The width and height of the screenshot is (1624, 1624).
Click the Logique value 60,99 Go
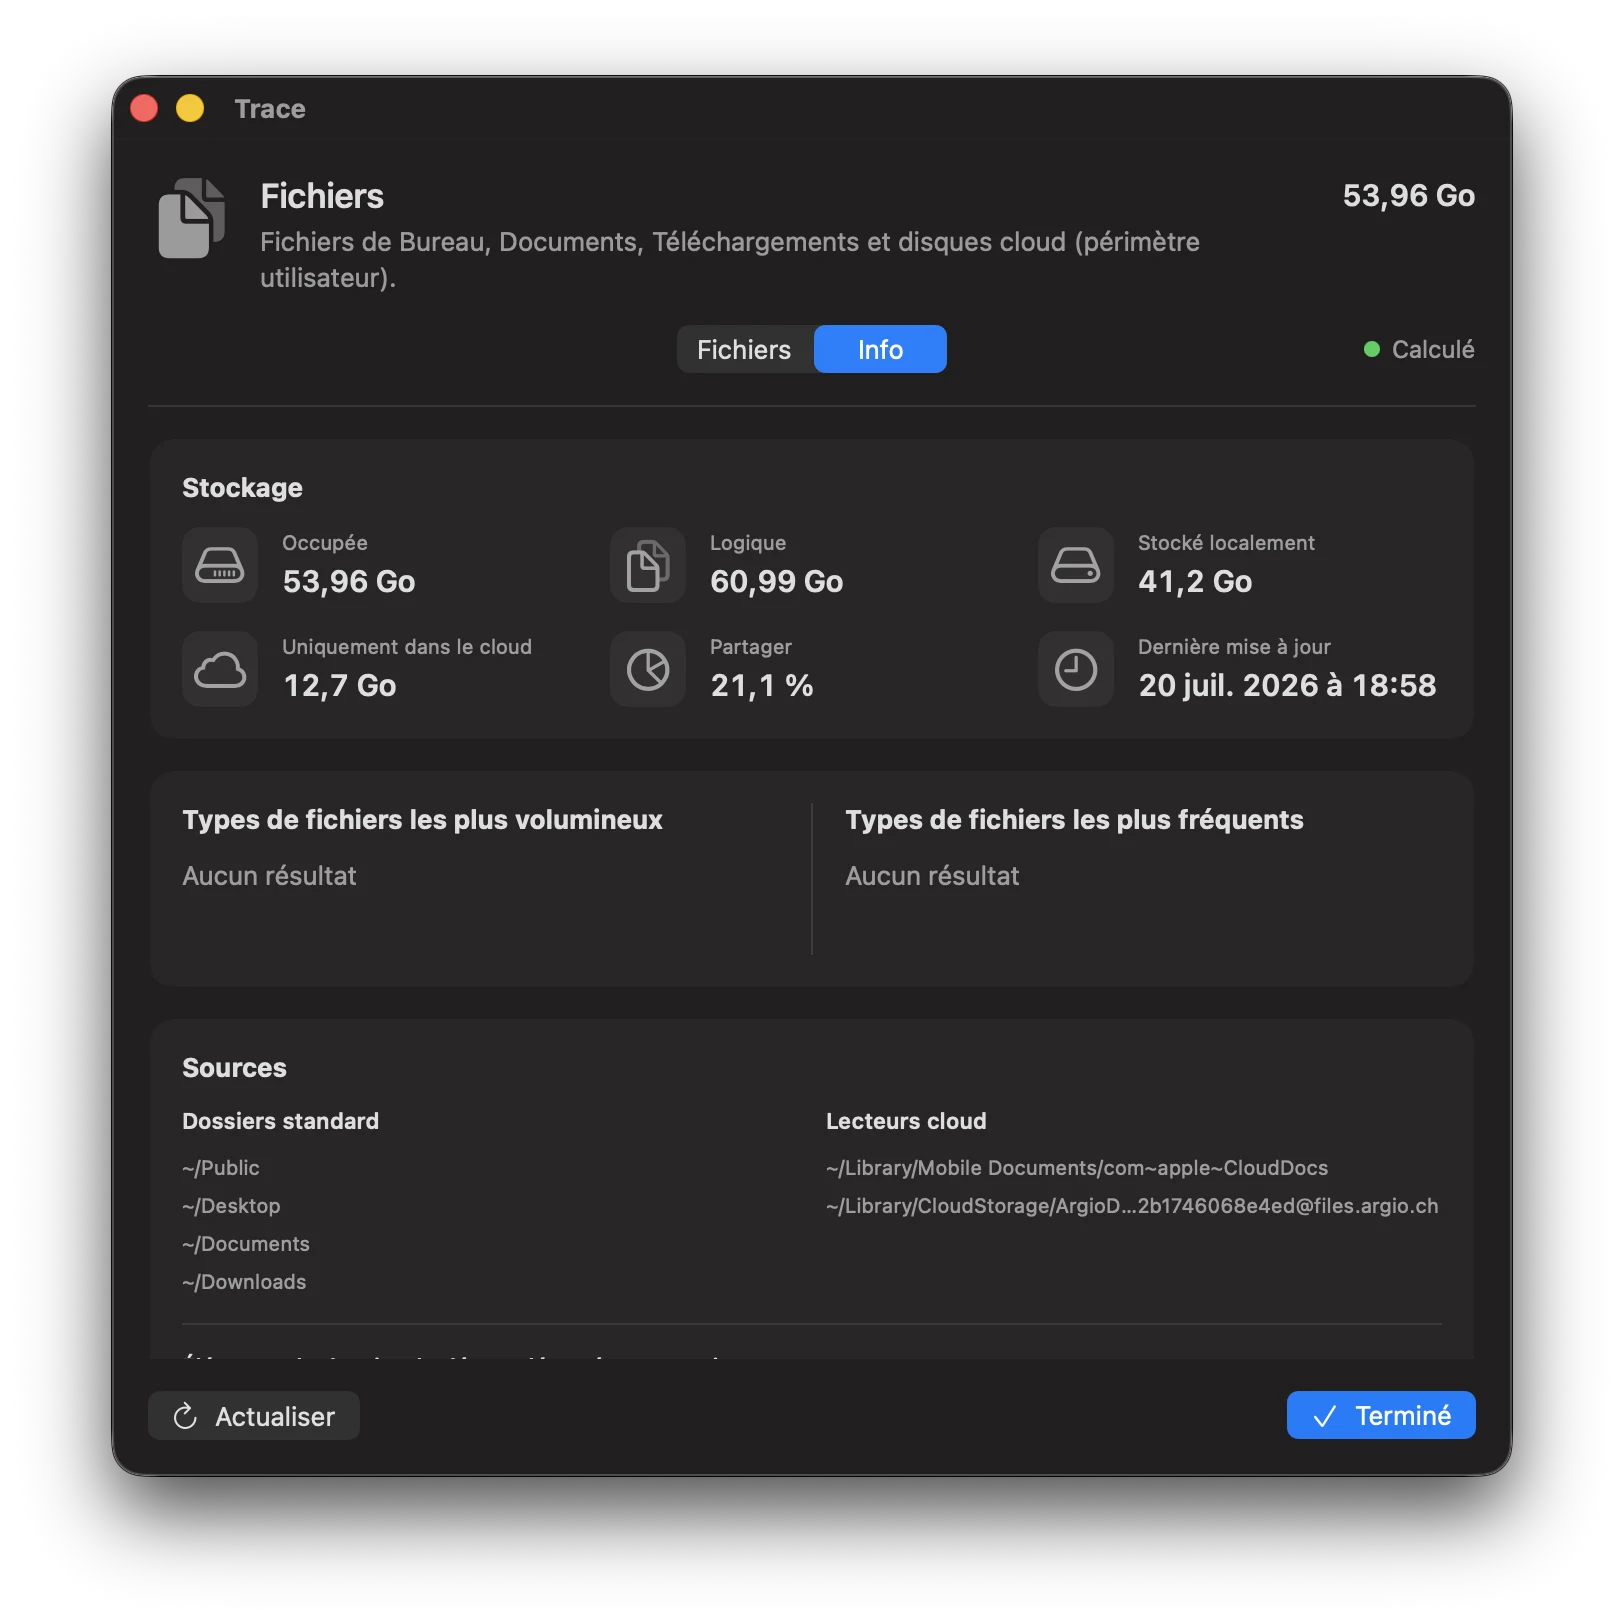tap(777, 582)
